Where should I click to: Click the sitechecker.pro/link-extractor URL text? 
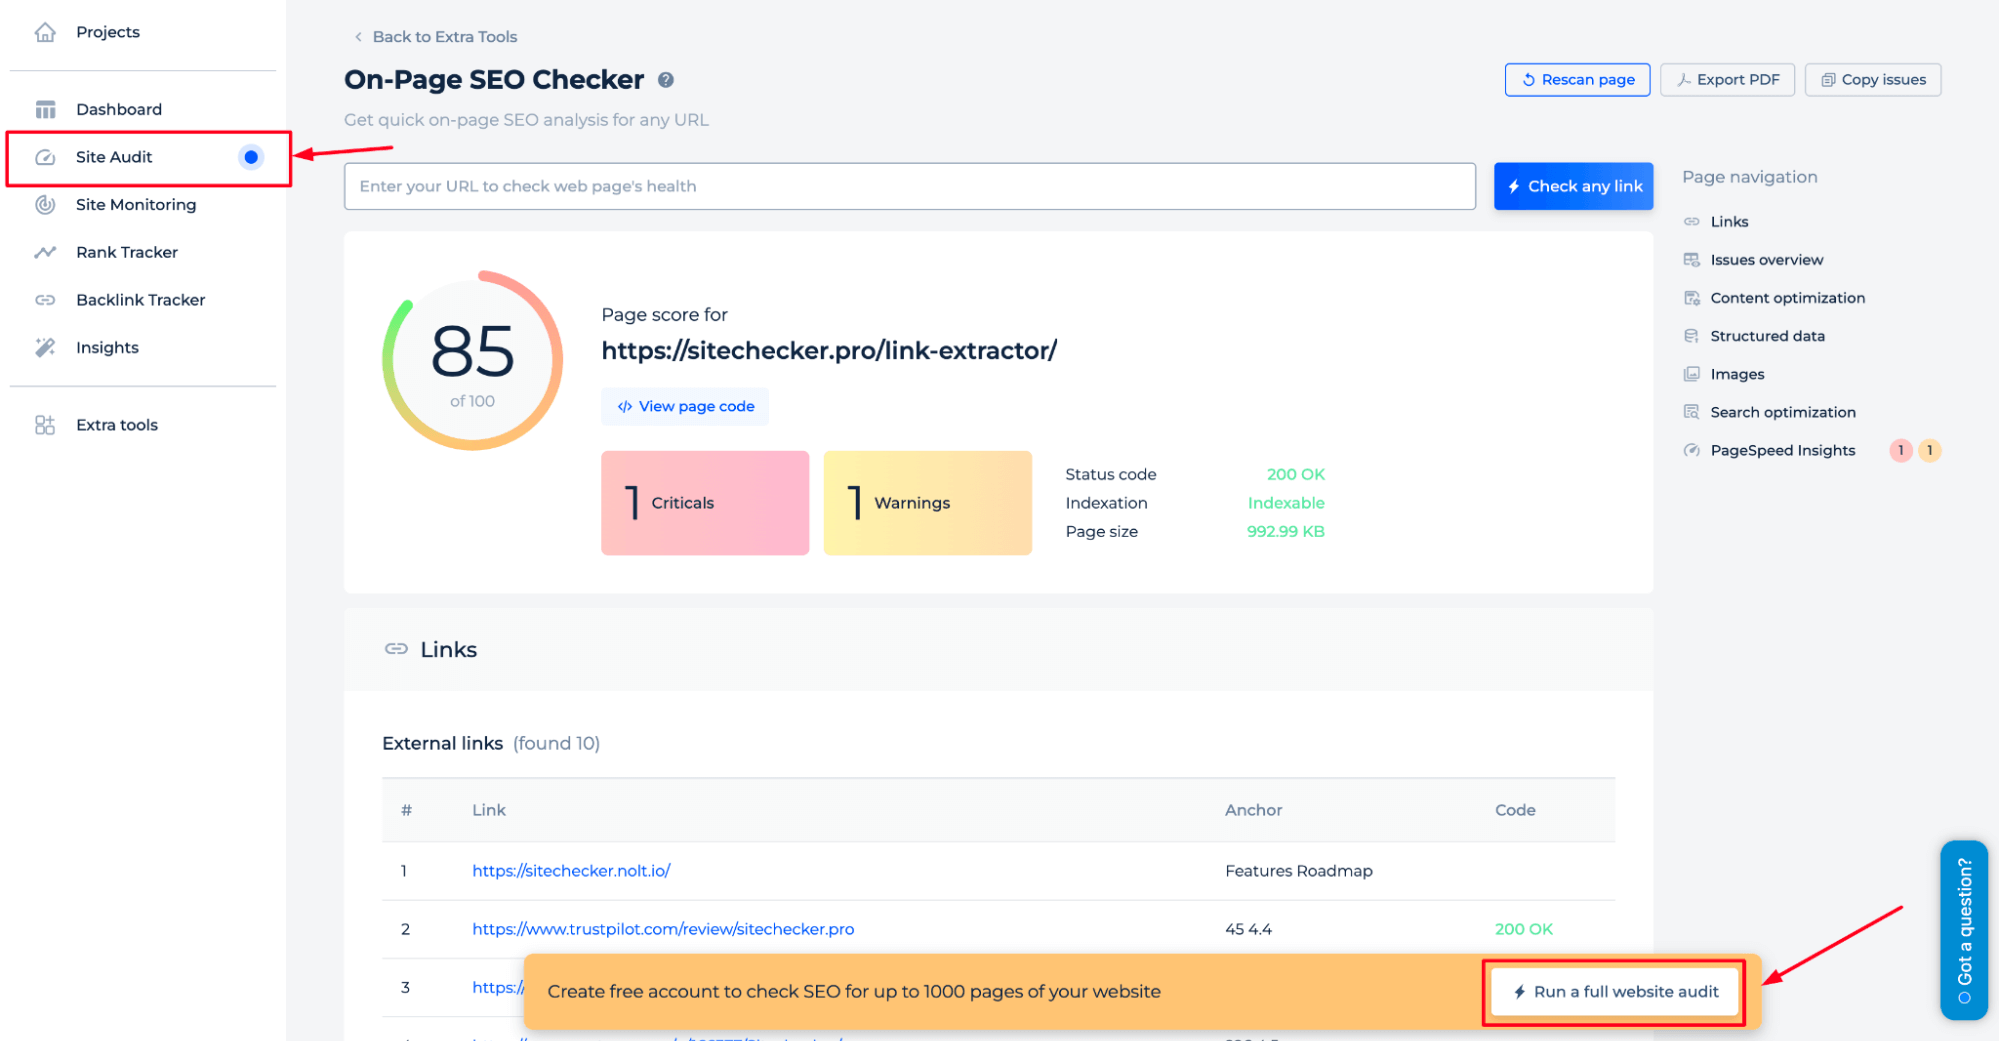(x=829, y=351)
